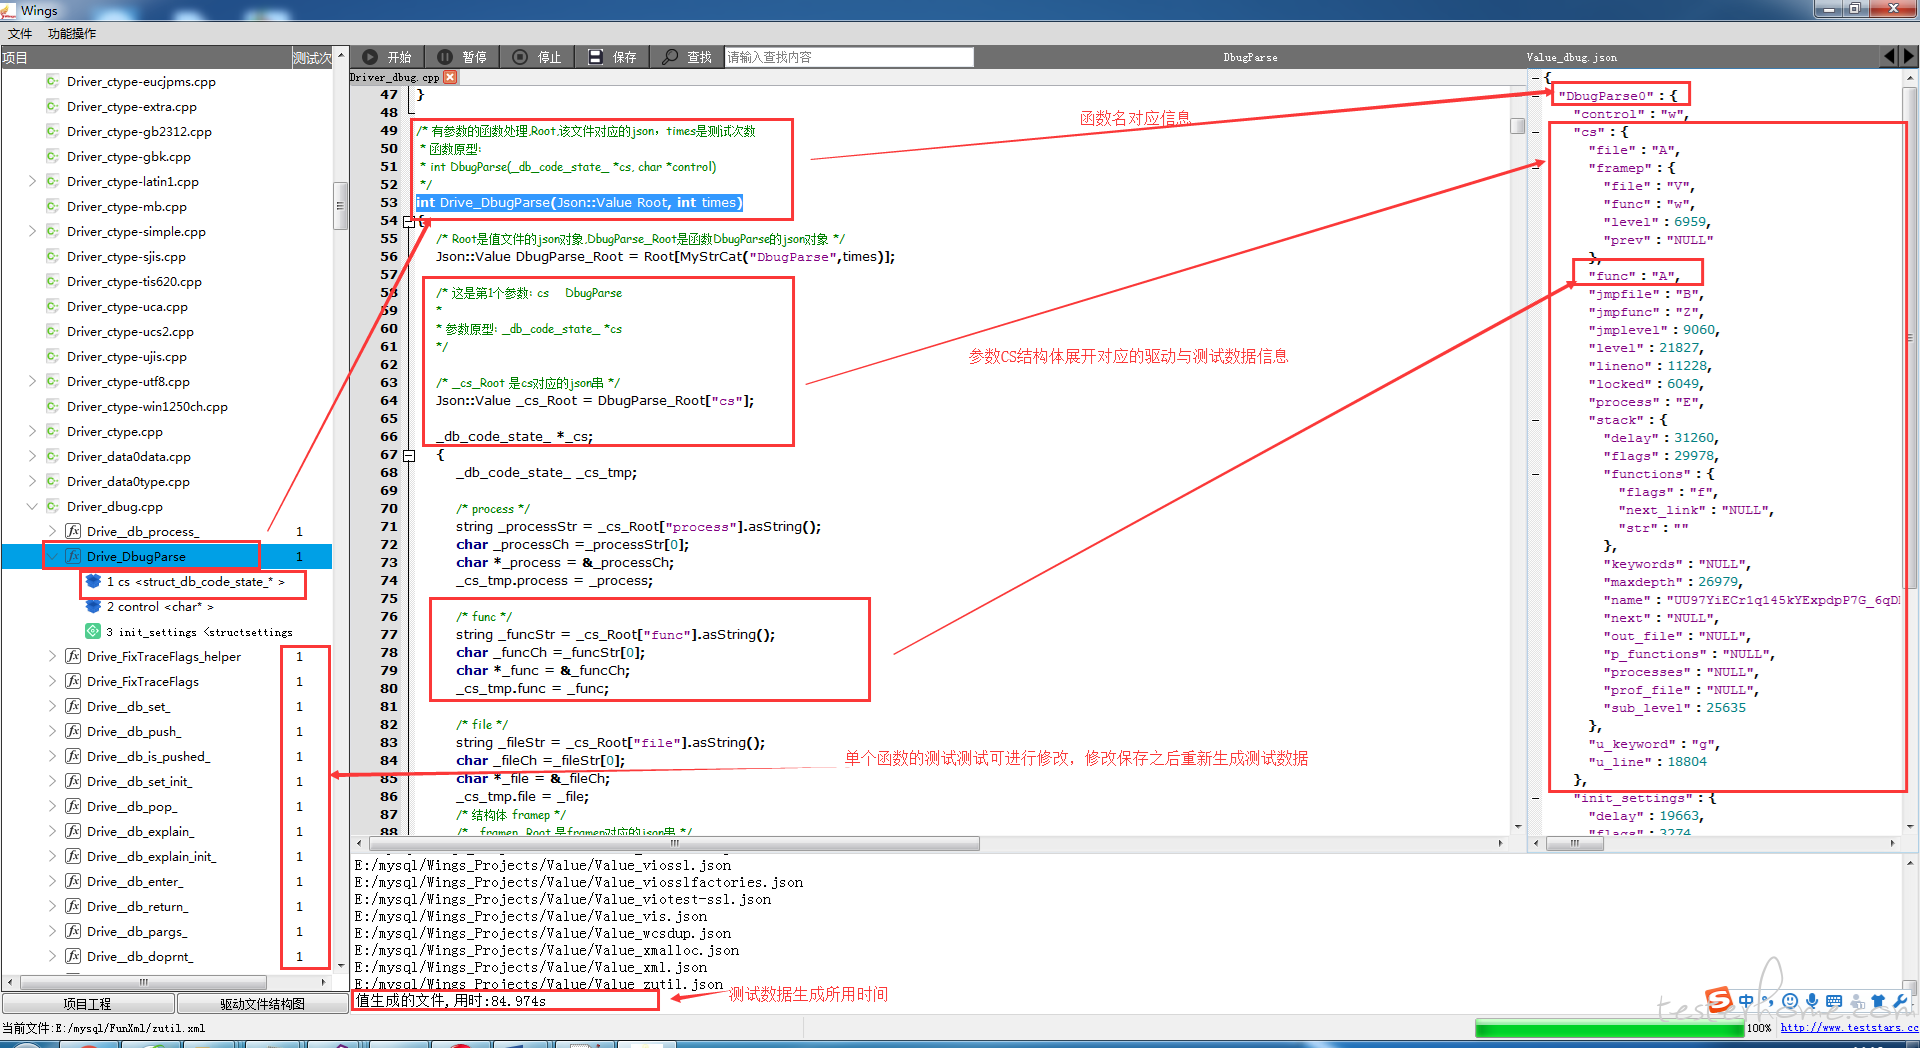Click the function icon of Drive__db_enter_
The width and height of the screenshot is (1920, 1048).
pos(73,881)
